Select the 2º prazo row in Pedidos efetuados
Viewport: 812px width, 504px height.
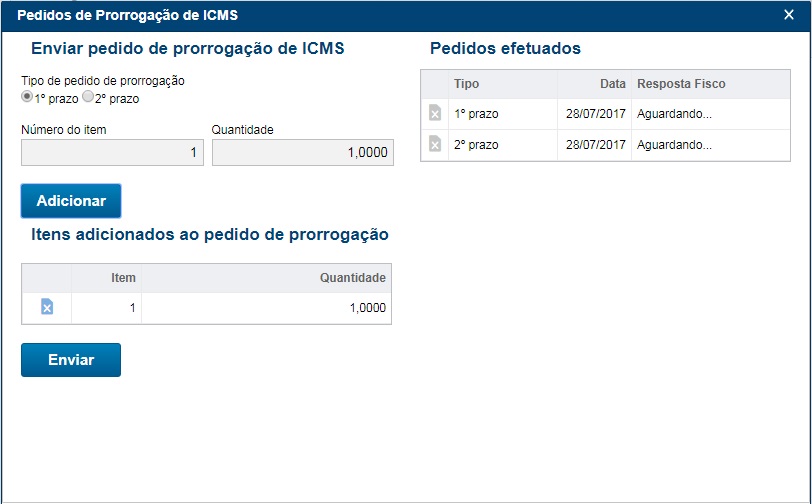tap(500, 145)
